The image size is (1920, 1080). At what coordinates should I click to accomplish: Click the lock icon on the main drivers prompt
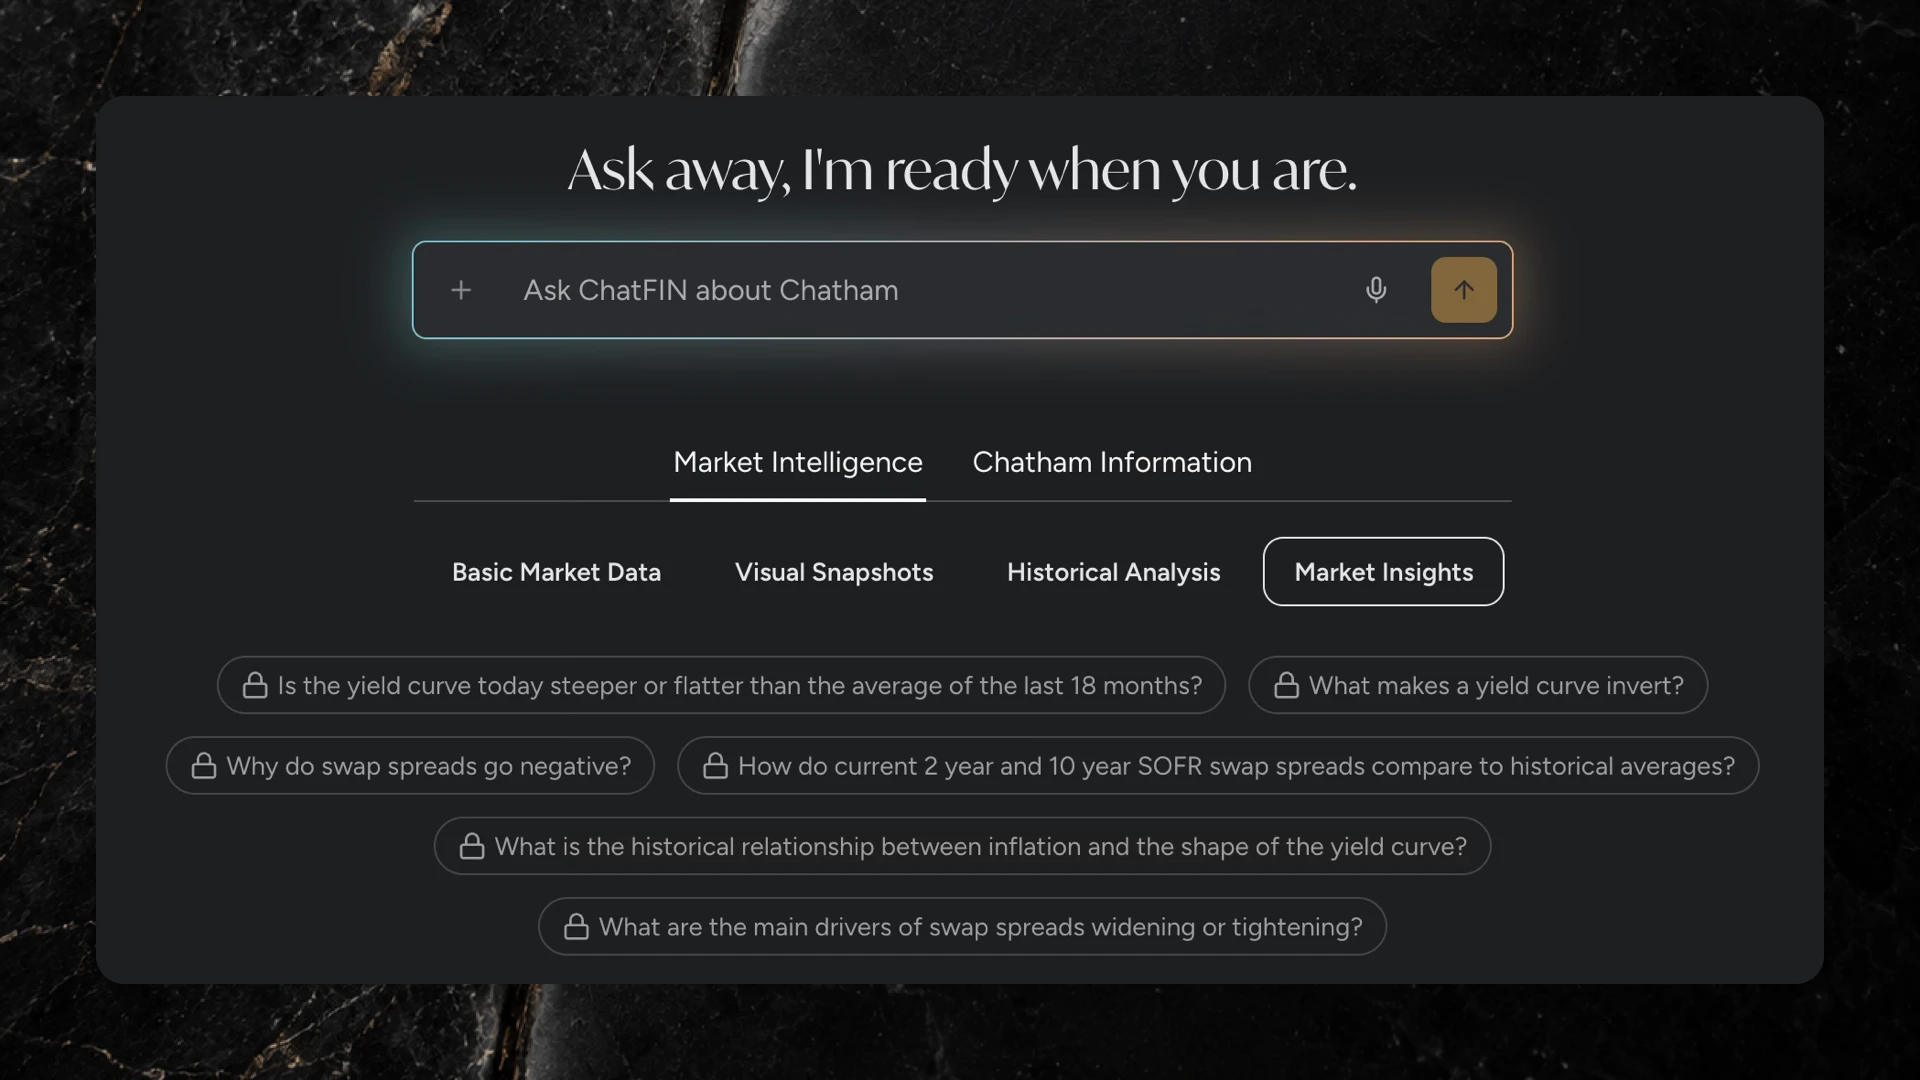point(576,927)
